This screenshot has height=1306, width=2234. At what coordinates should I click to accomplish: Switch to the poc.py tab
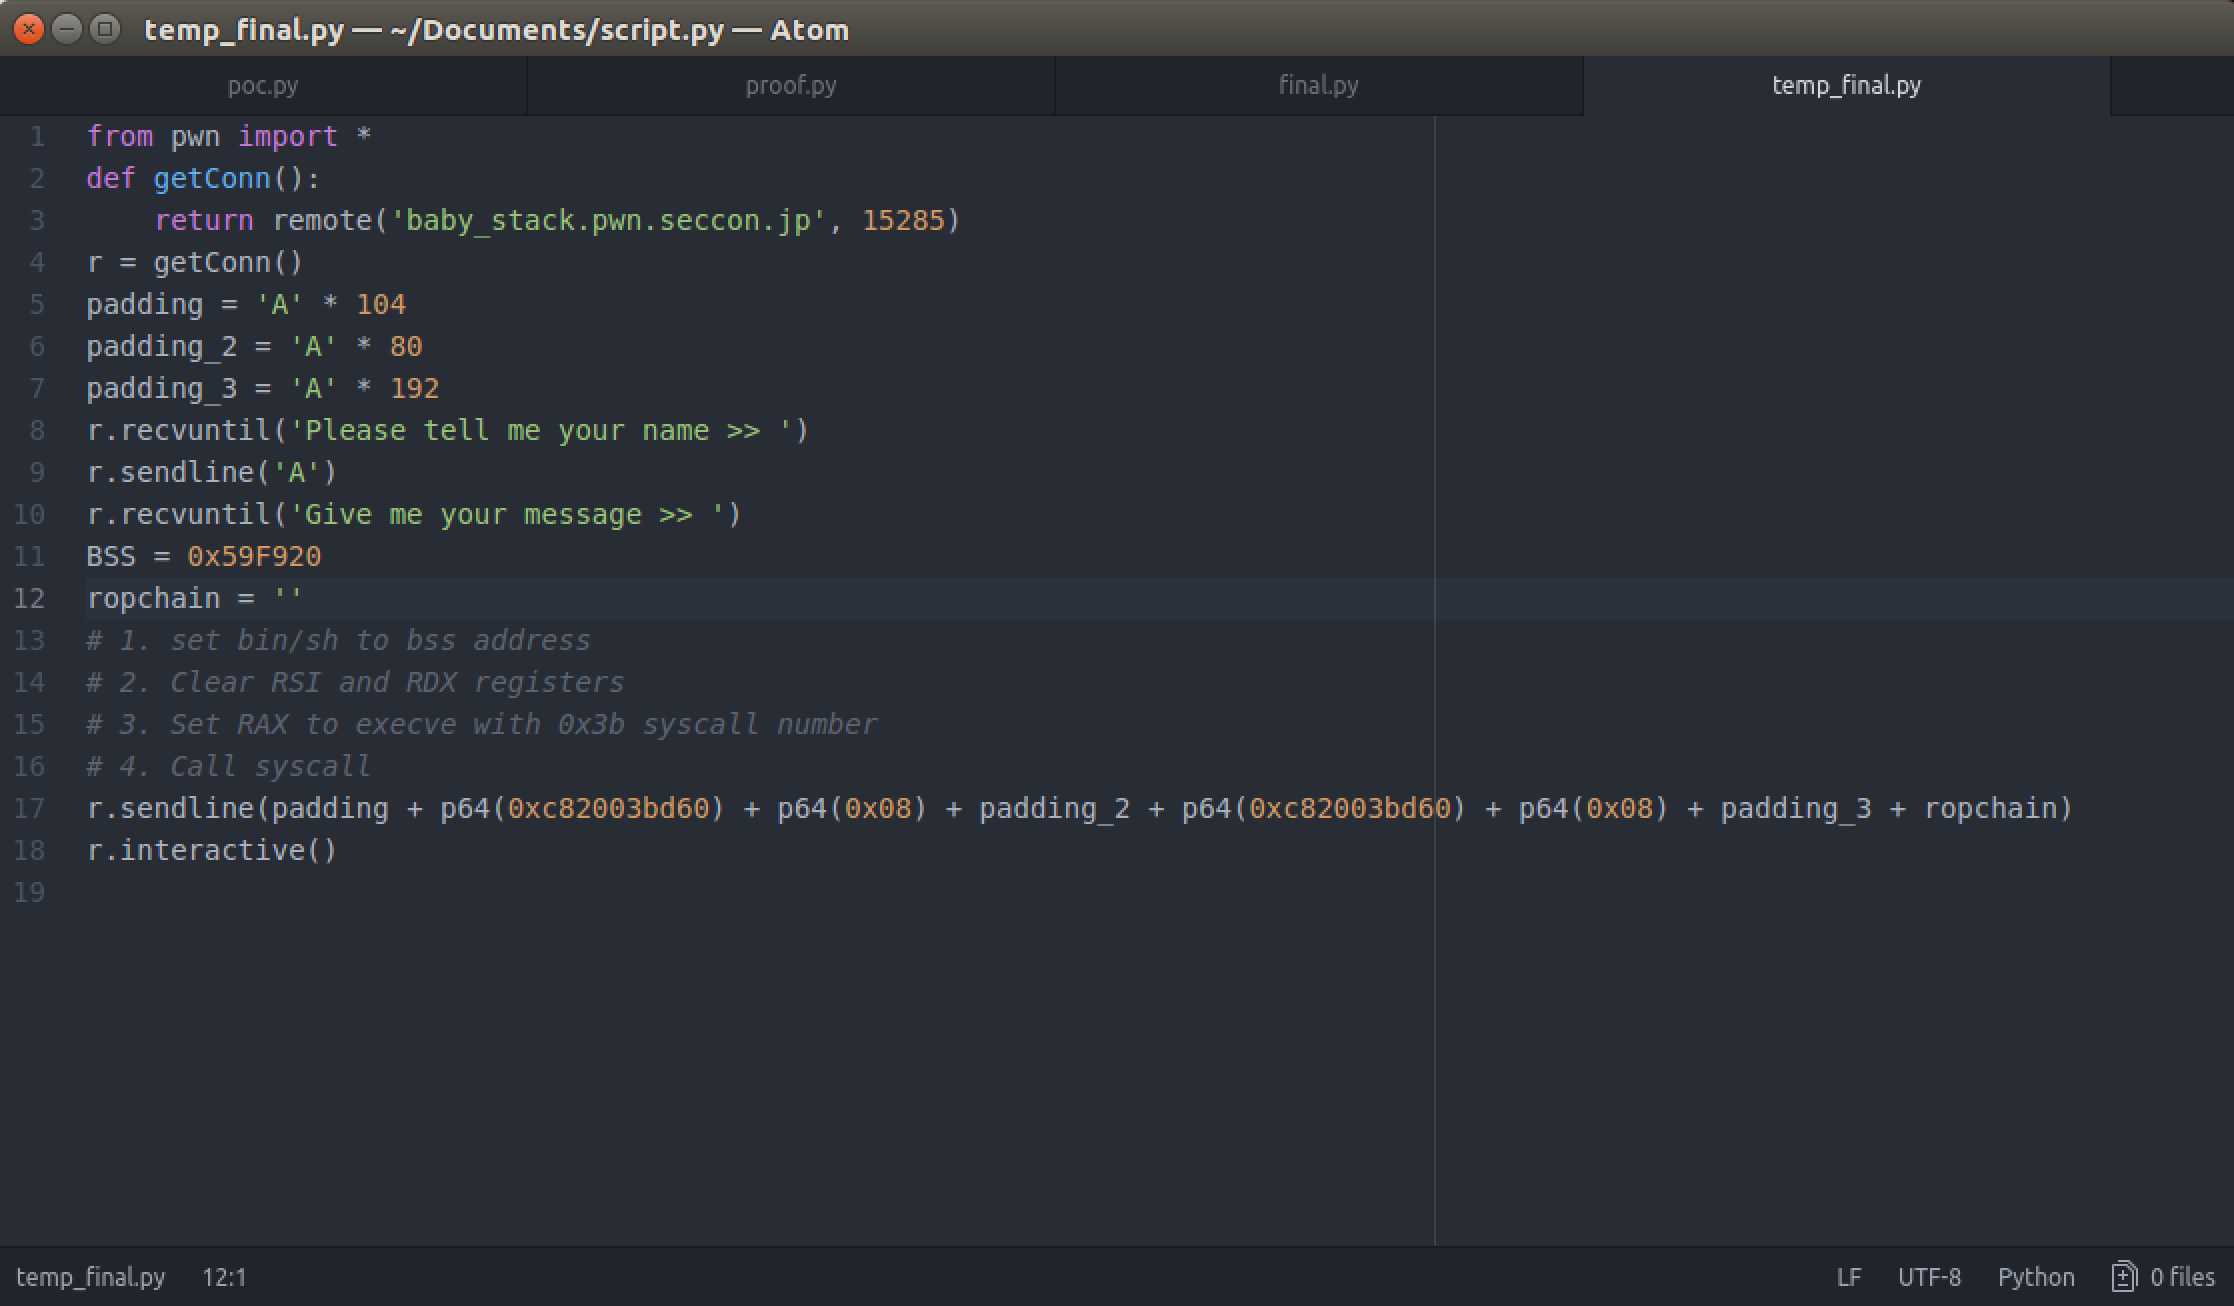point(262,86)
